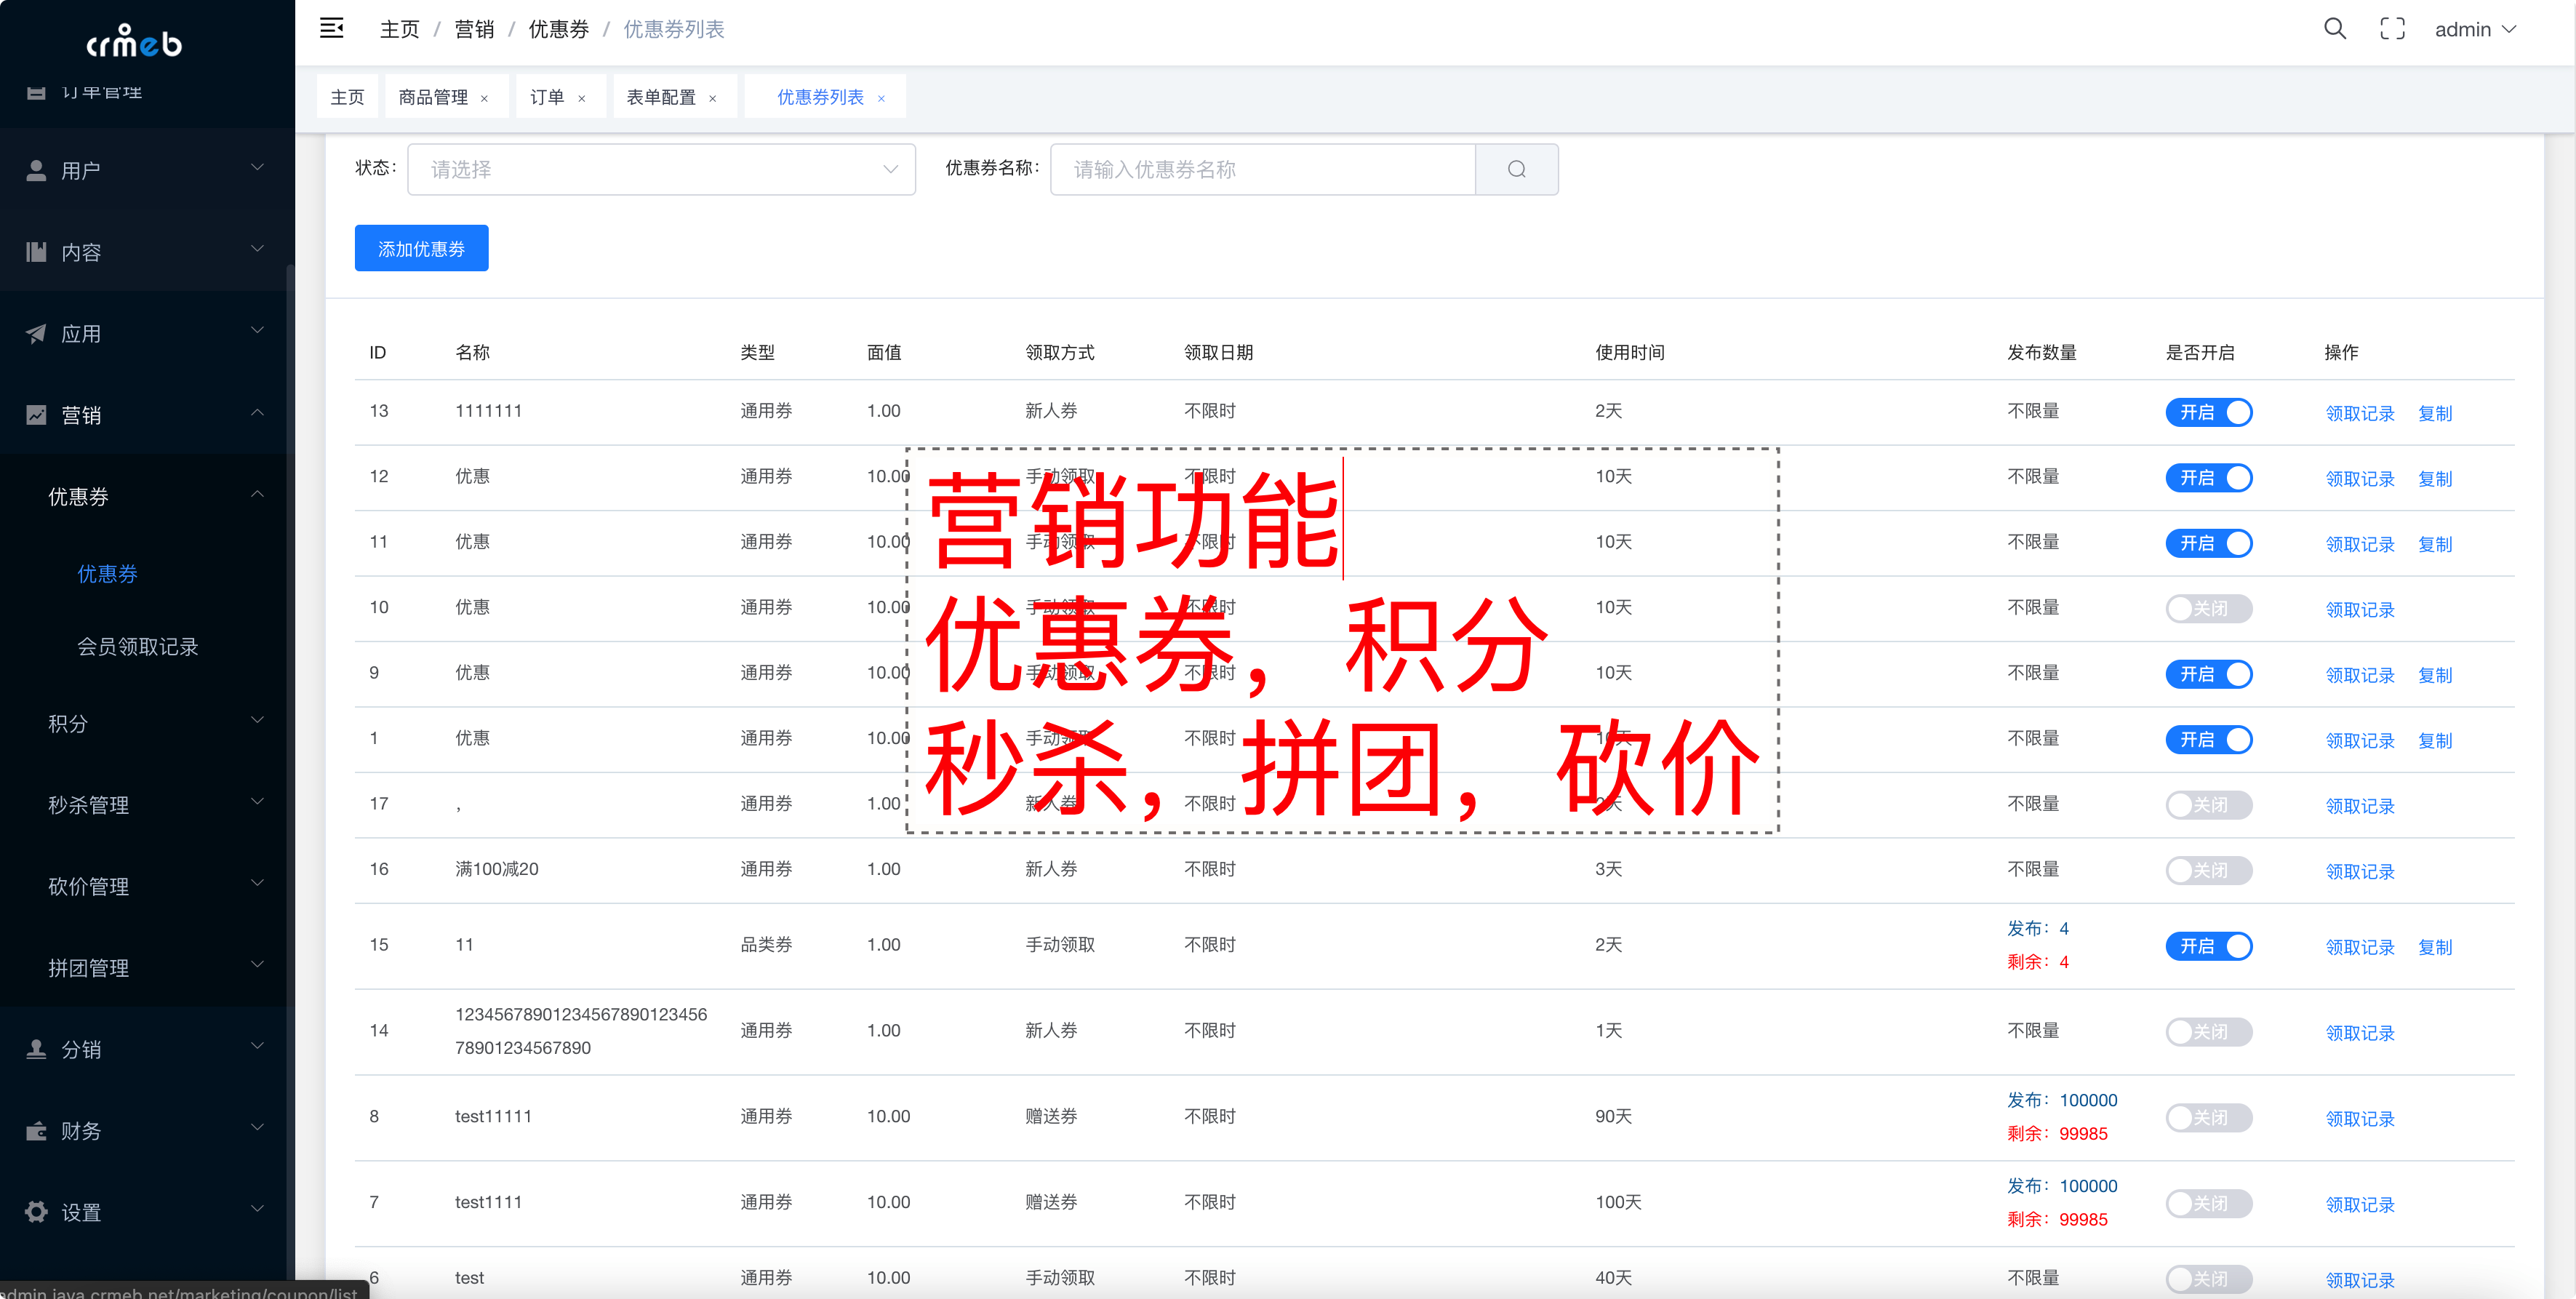Close the 商品管理 tab with its x
The height and width of the screenshot is (1299, 2576).
point(485,98)
